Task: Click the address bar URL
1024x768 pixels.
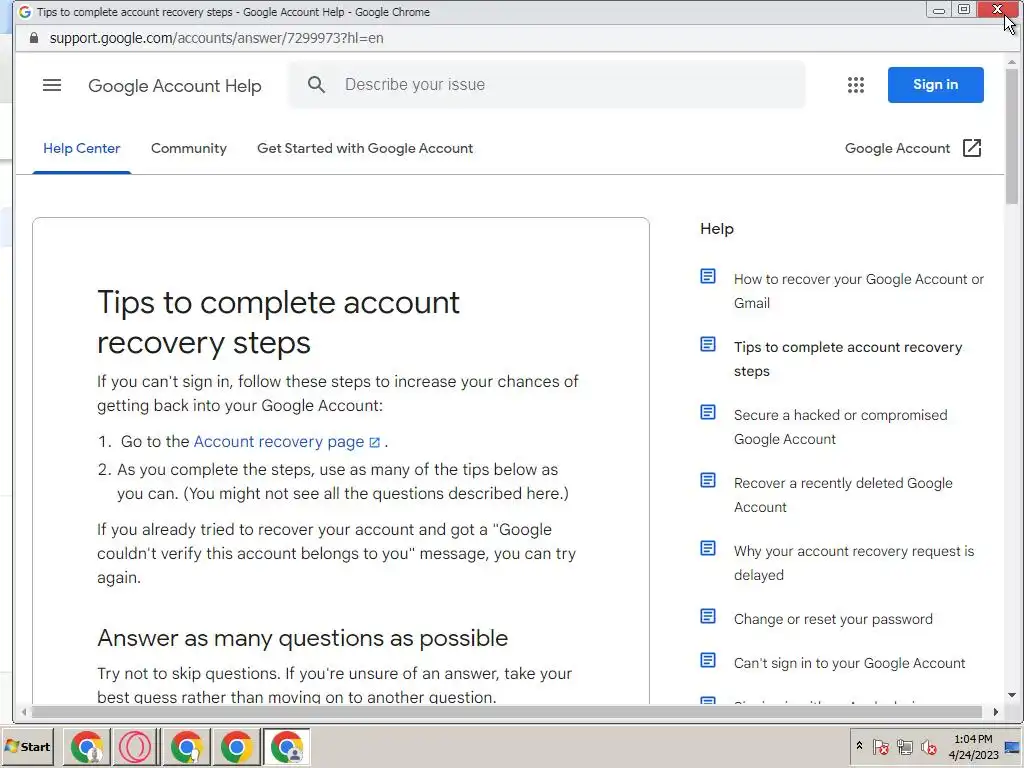Action: click(216, 38)
